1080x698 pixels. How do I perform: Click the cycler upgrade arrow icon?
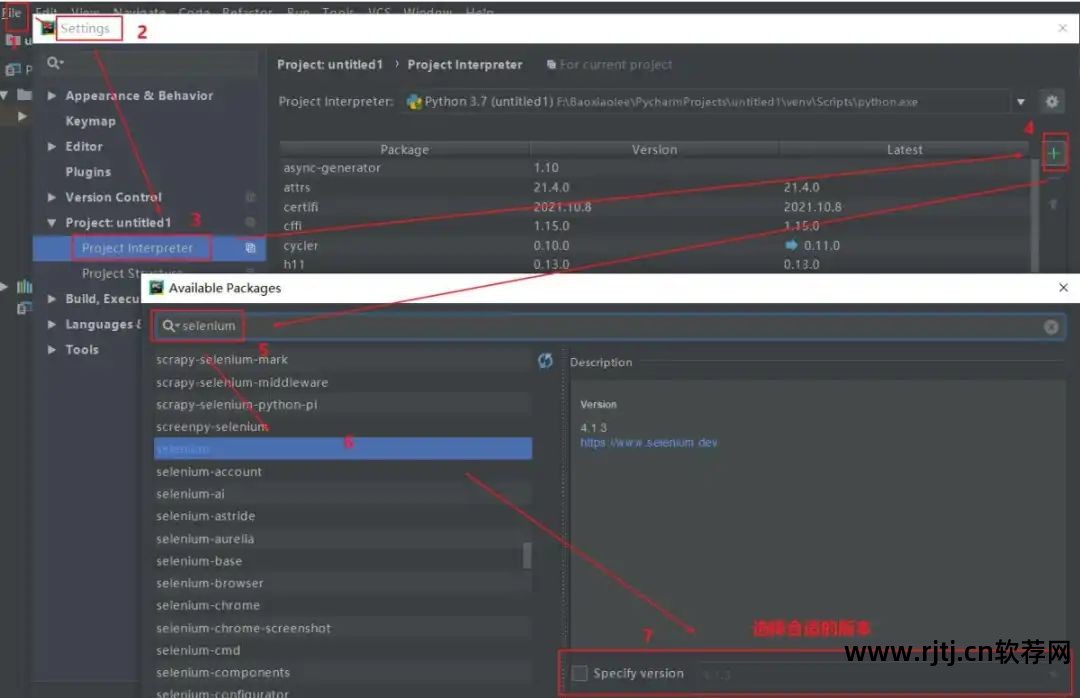[x=791, y=245]
